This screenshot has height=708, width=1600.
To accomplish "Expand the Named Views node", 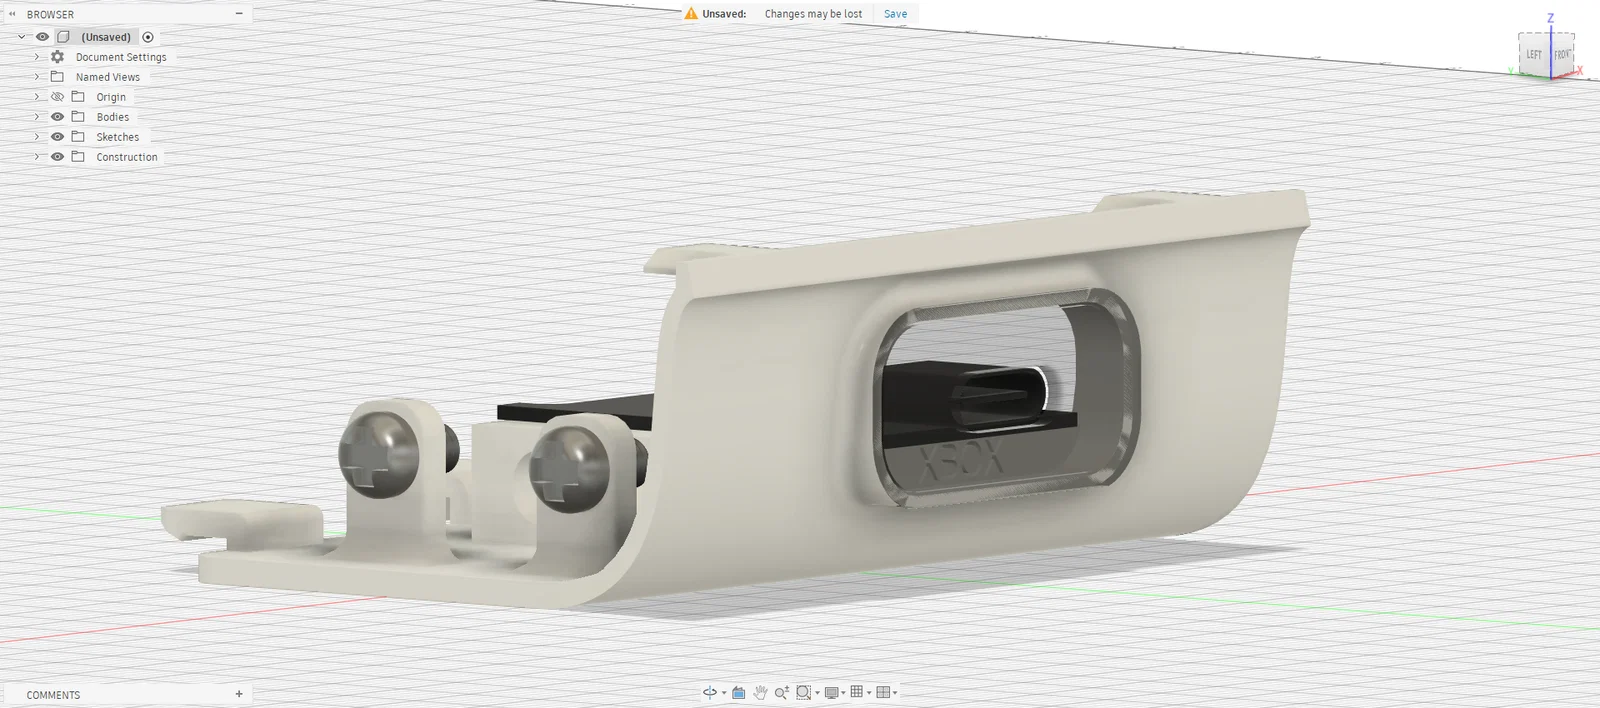I will coord(37,77).
